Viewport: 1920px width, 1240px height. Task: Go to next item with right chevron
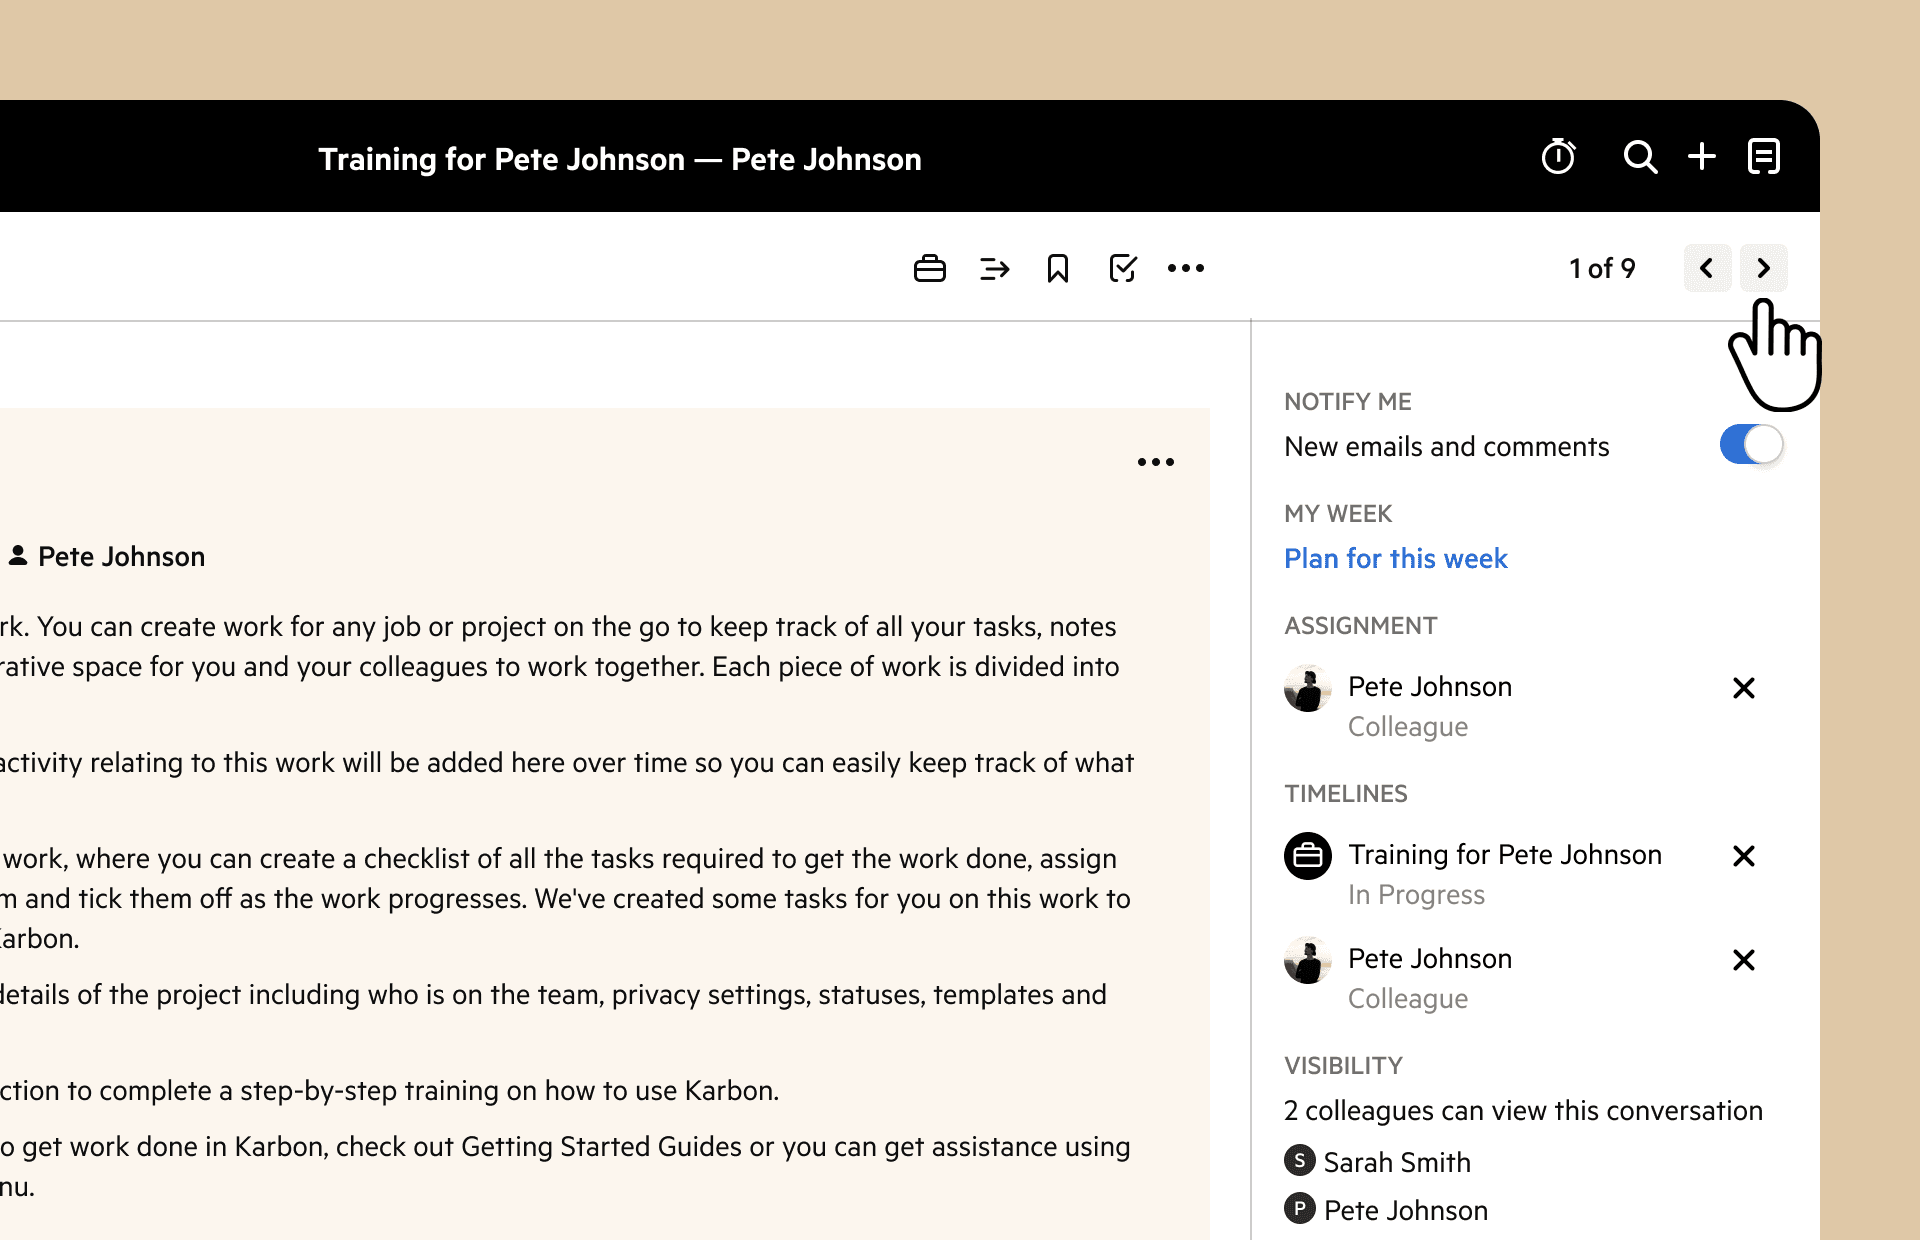point(1764,268)
